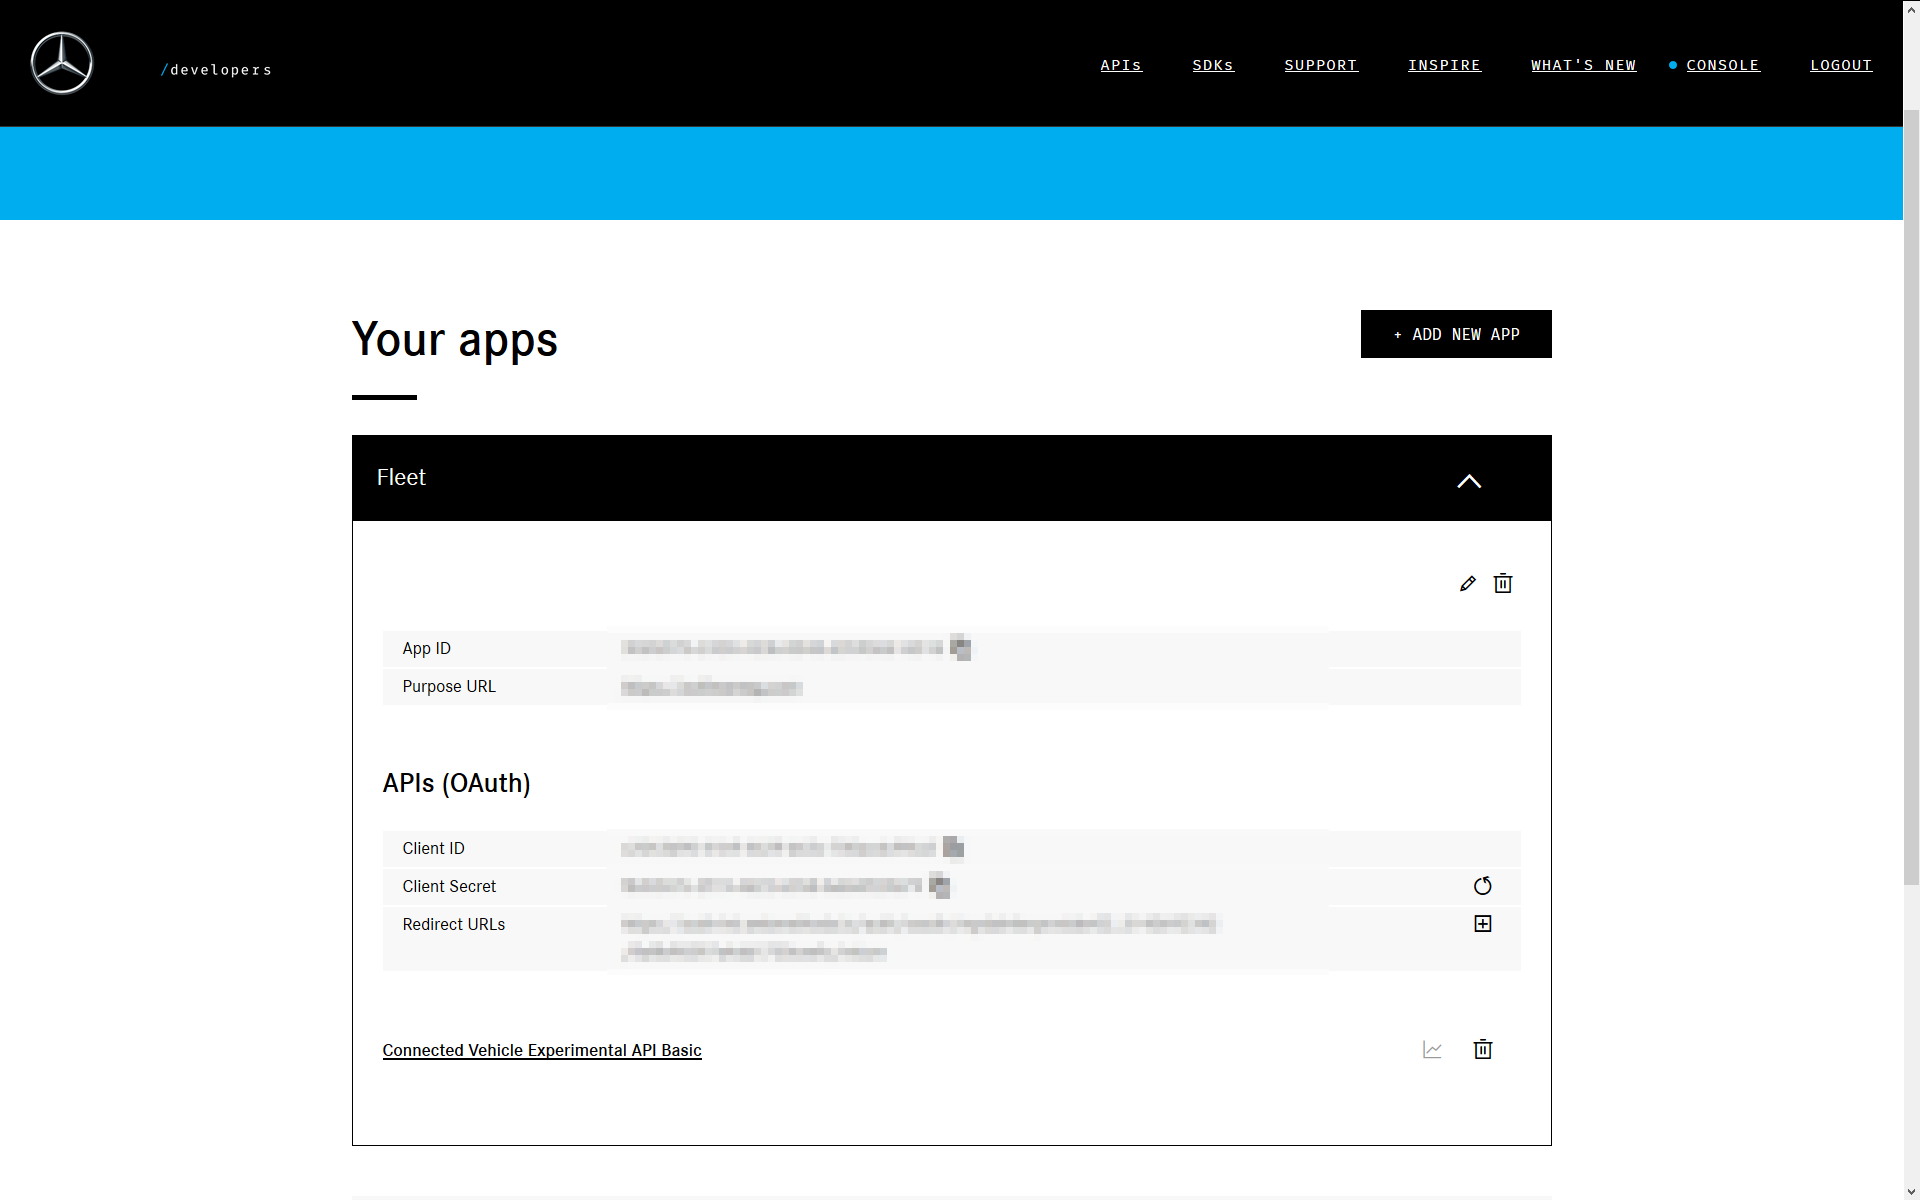Open the APIs menu item
Viewport: 1920px width, 1200px height.
coord(1121,65)
